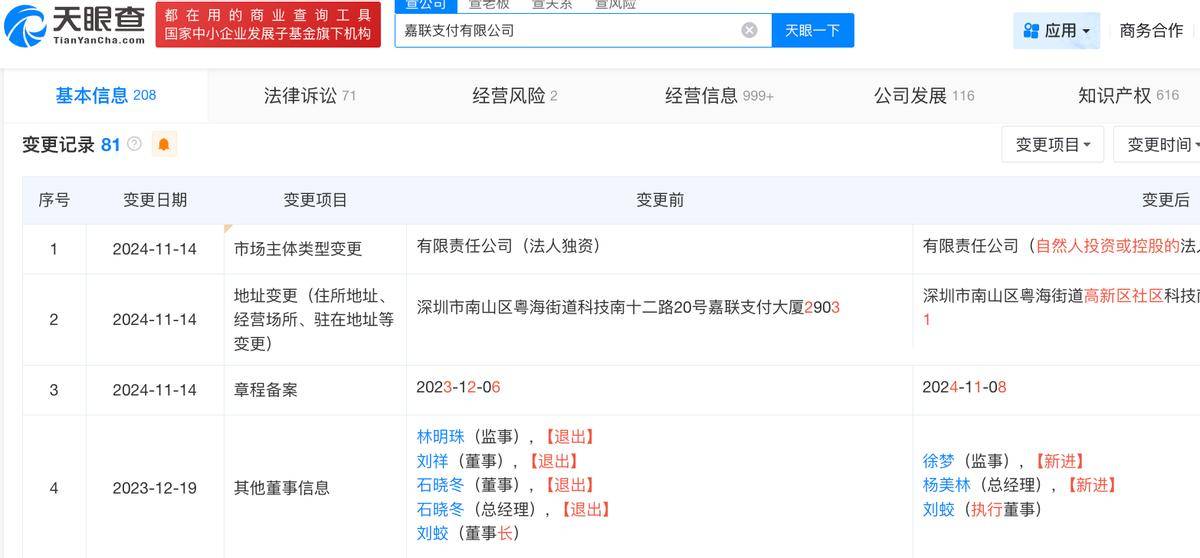Click the orange bell alert icon
1200x558 pixels.
click(164, 145)
